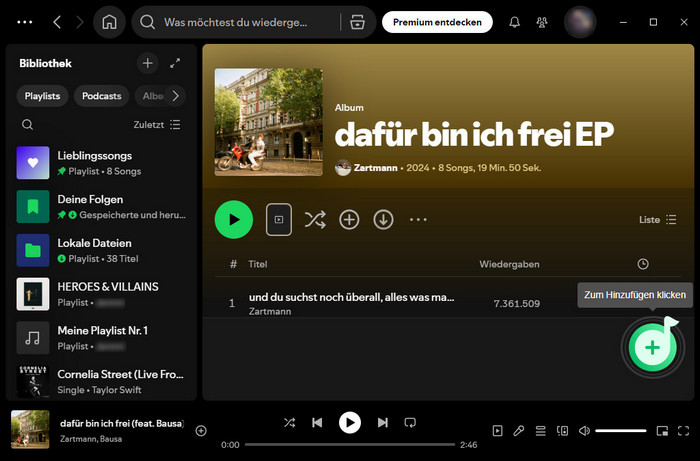Skip to next track
Image resolution: width=700 pixels, height=461 pixels.
383,422
